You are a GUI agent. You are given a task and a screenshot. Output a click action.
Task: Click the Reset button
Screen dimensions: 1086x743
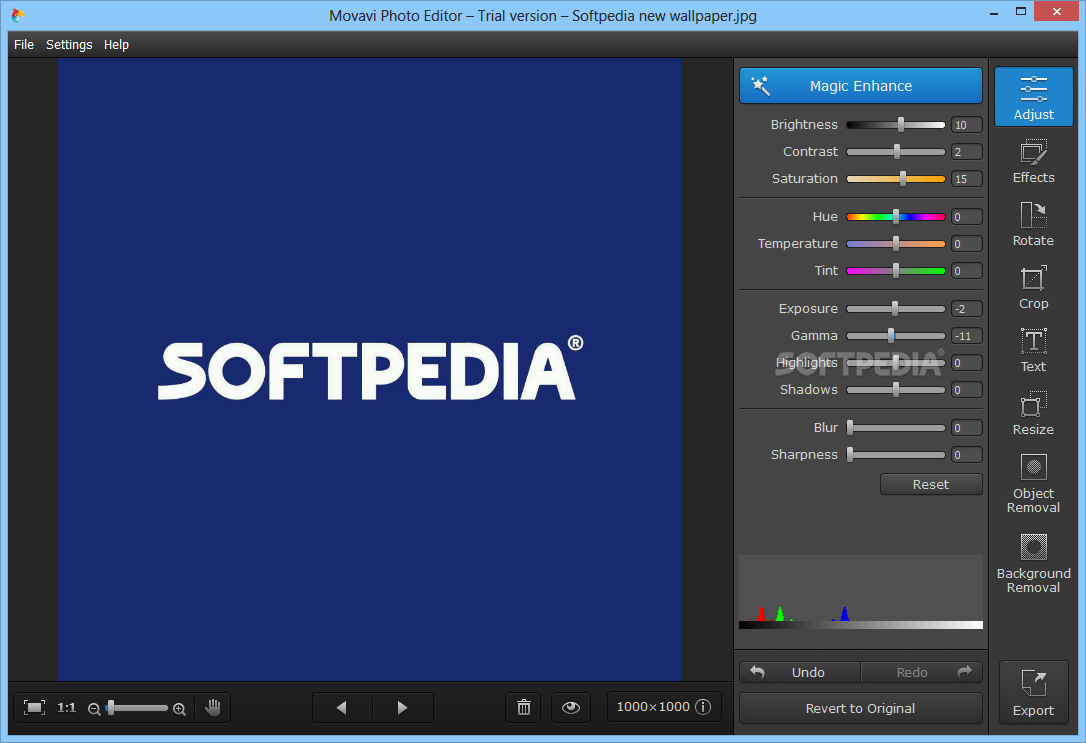tap(931, 485)
